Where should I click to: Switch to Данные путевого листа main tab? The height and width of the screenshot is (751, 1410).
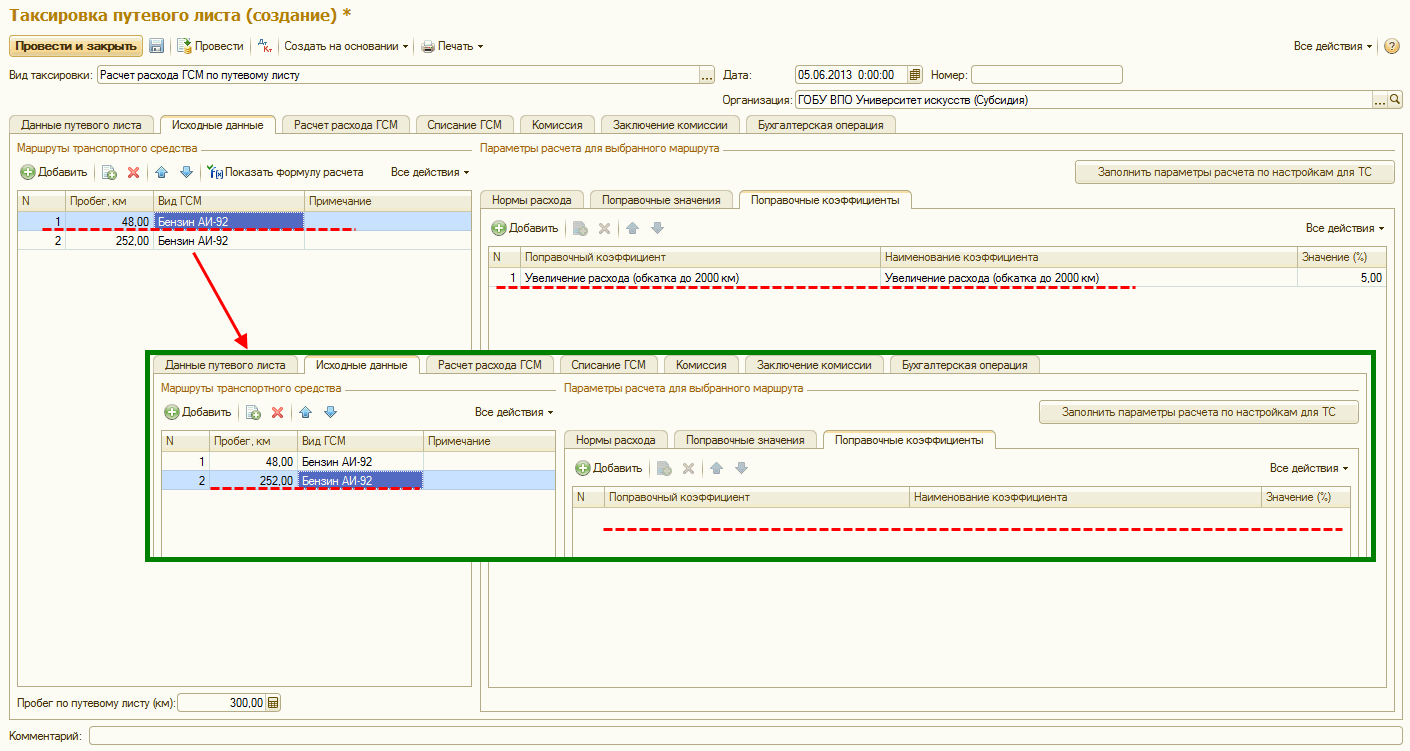(82, 125)
